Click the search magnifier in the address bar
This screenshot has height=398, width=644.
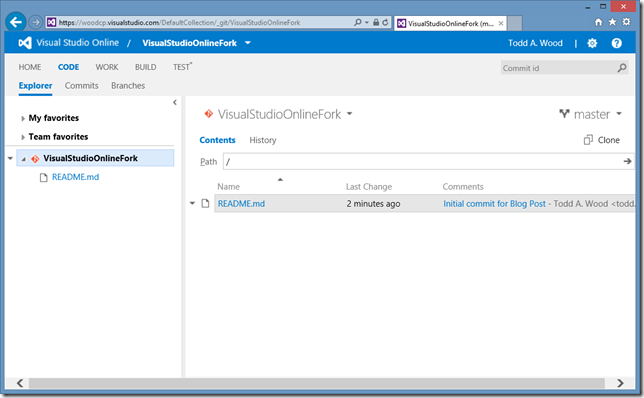point(358,22)
